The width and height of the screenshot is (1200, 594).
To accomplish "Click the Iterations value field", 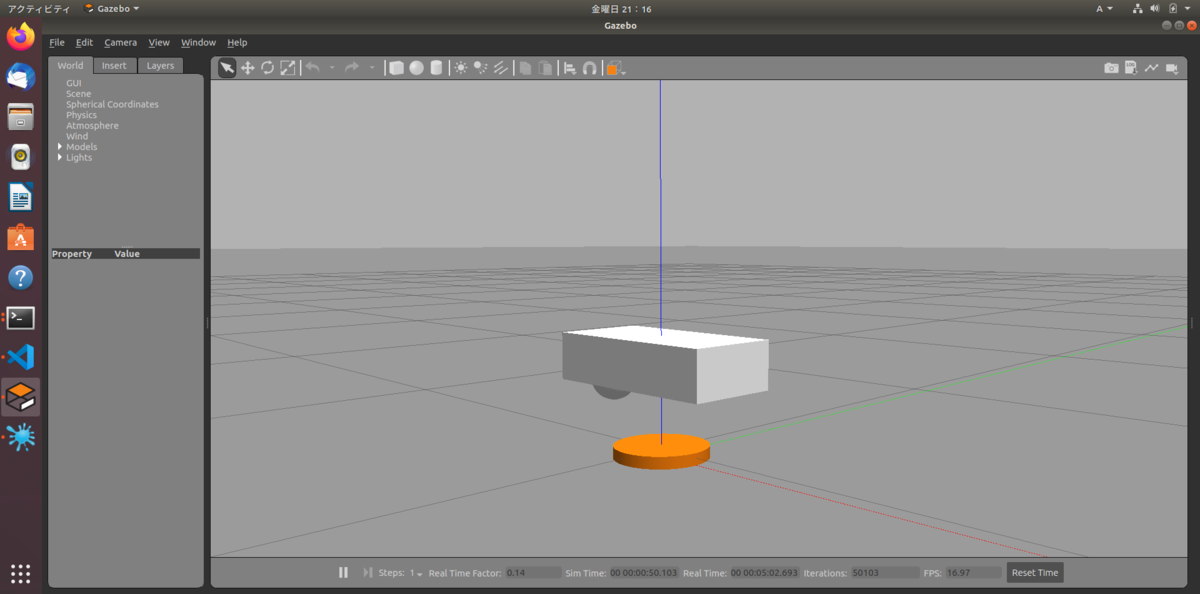I will pos(885,573).
